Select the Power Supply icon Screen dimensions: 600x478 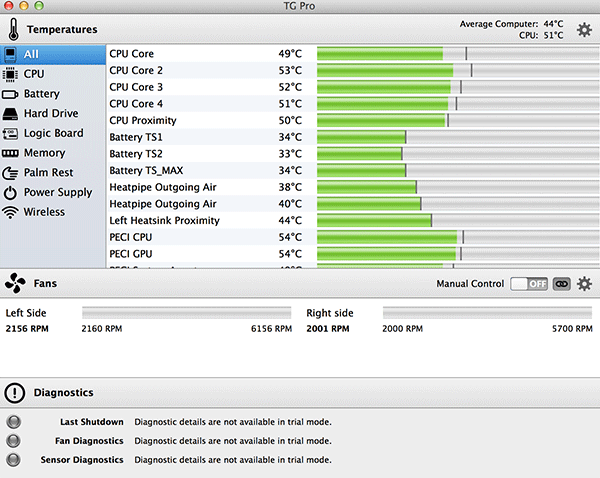(11, 192)
